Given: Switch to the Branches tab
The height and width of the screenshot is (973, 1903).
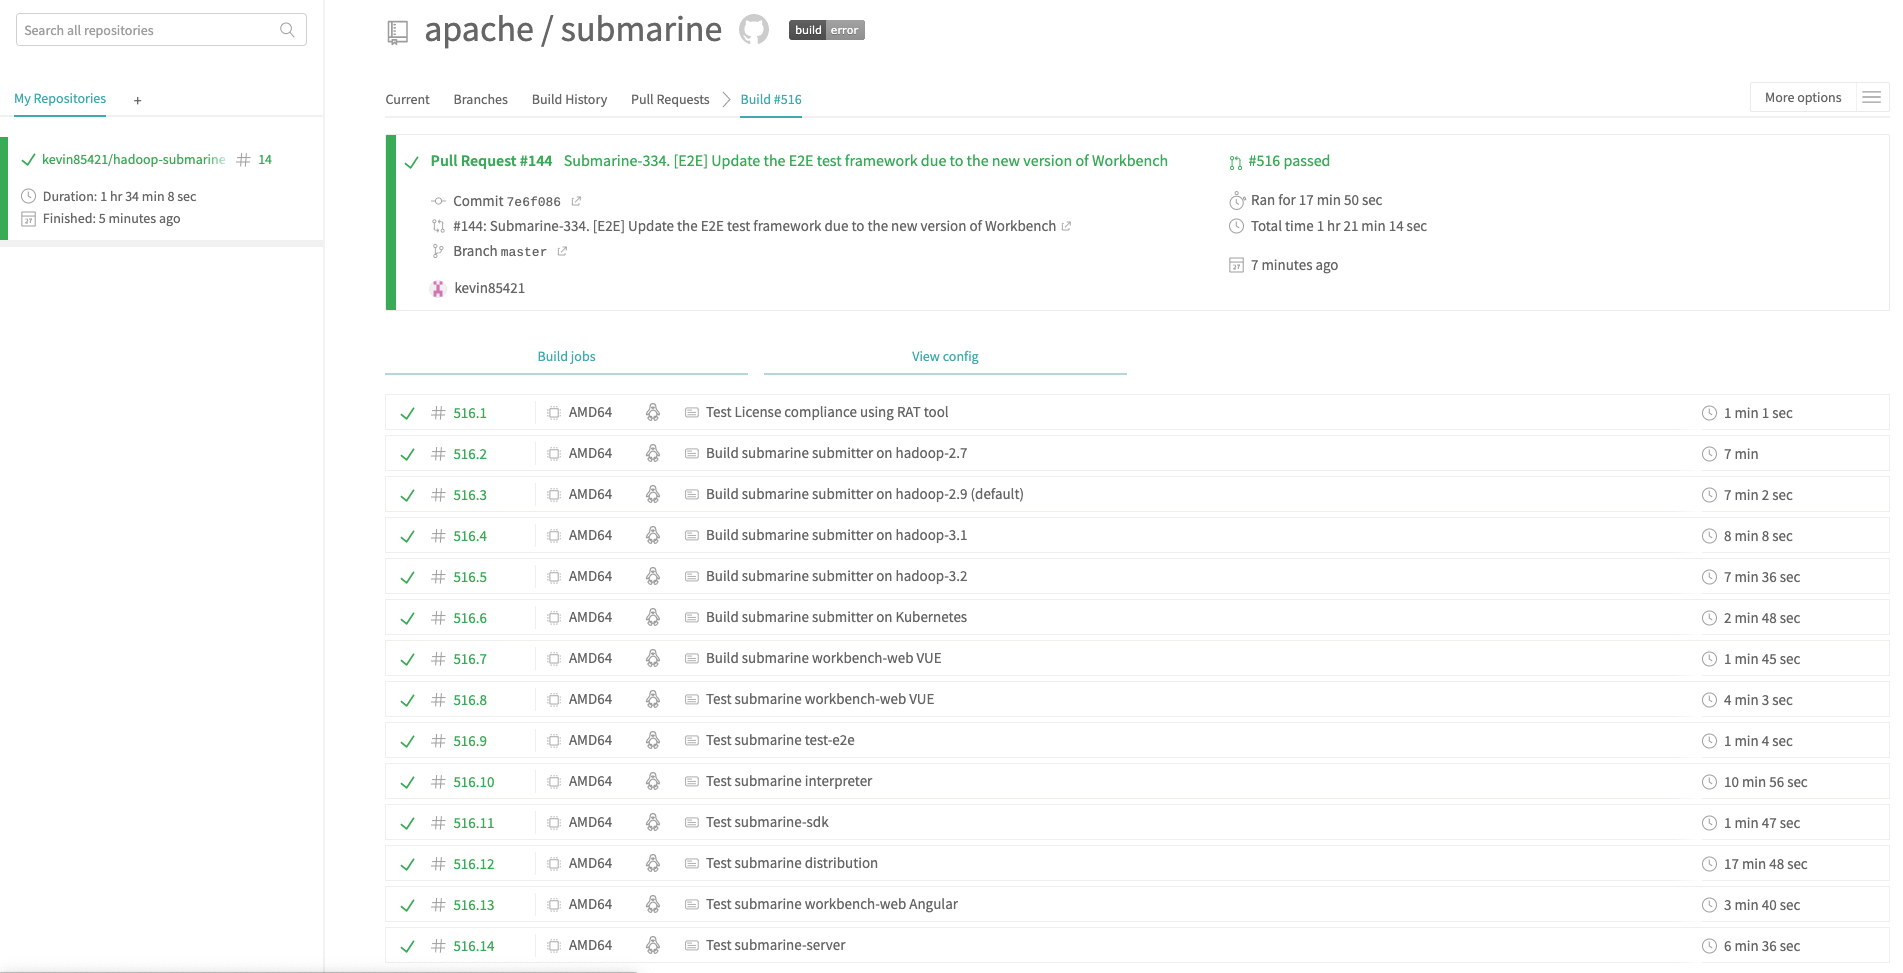Looking at the screenshot, I should tap(480, 99).
